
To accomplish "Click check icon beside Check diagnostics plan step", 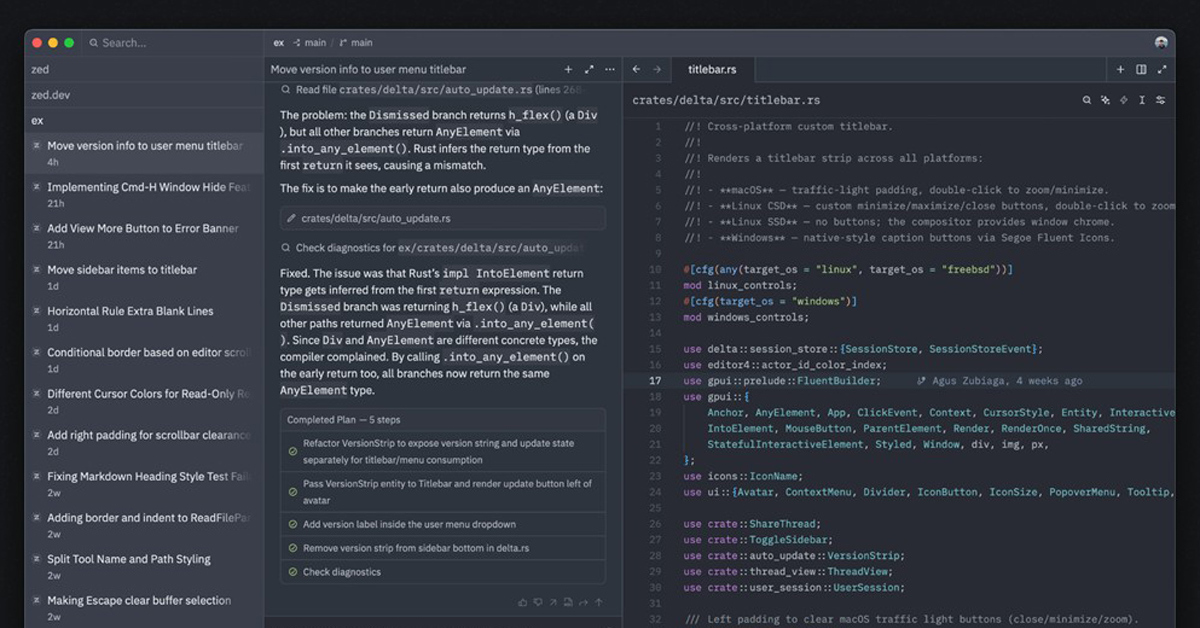I will (x=293, y=572).
